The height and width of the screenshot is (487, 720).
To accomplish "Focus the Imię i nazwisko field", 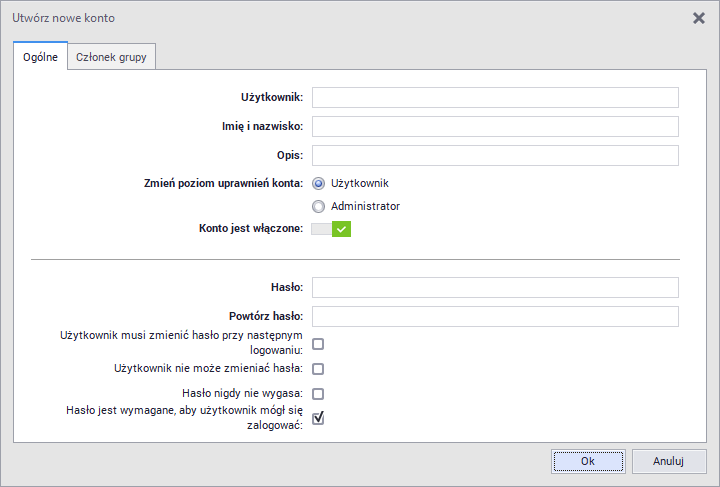I will pos(495,126).
